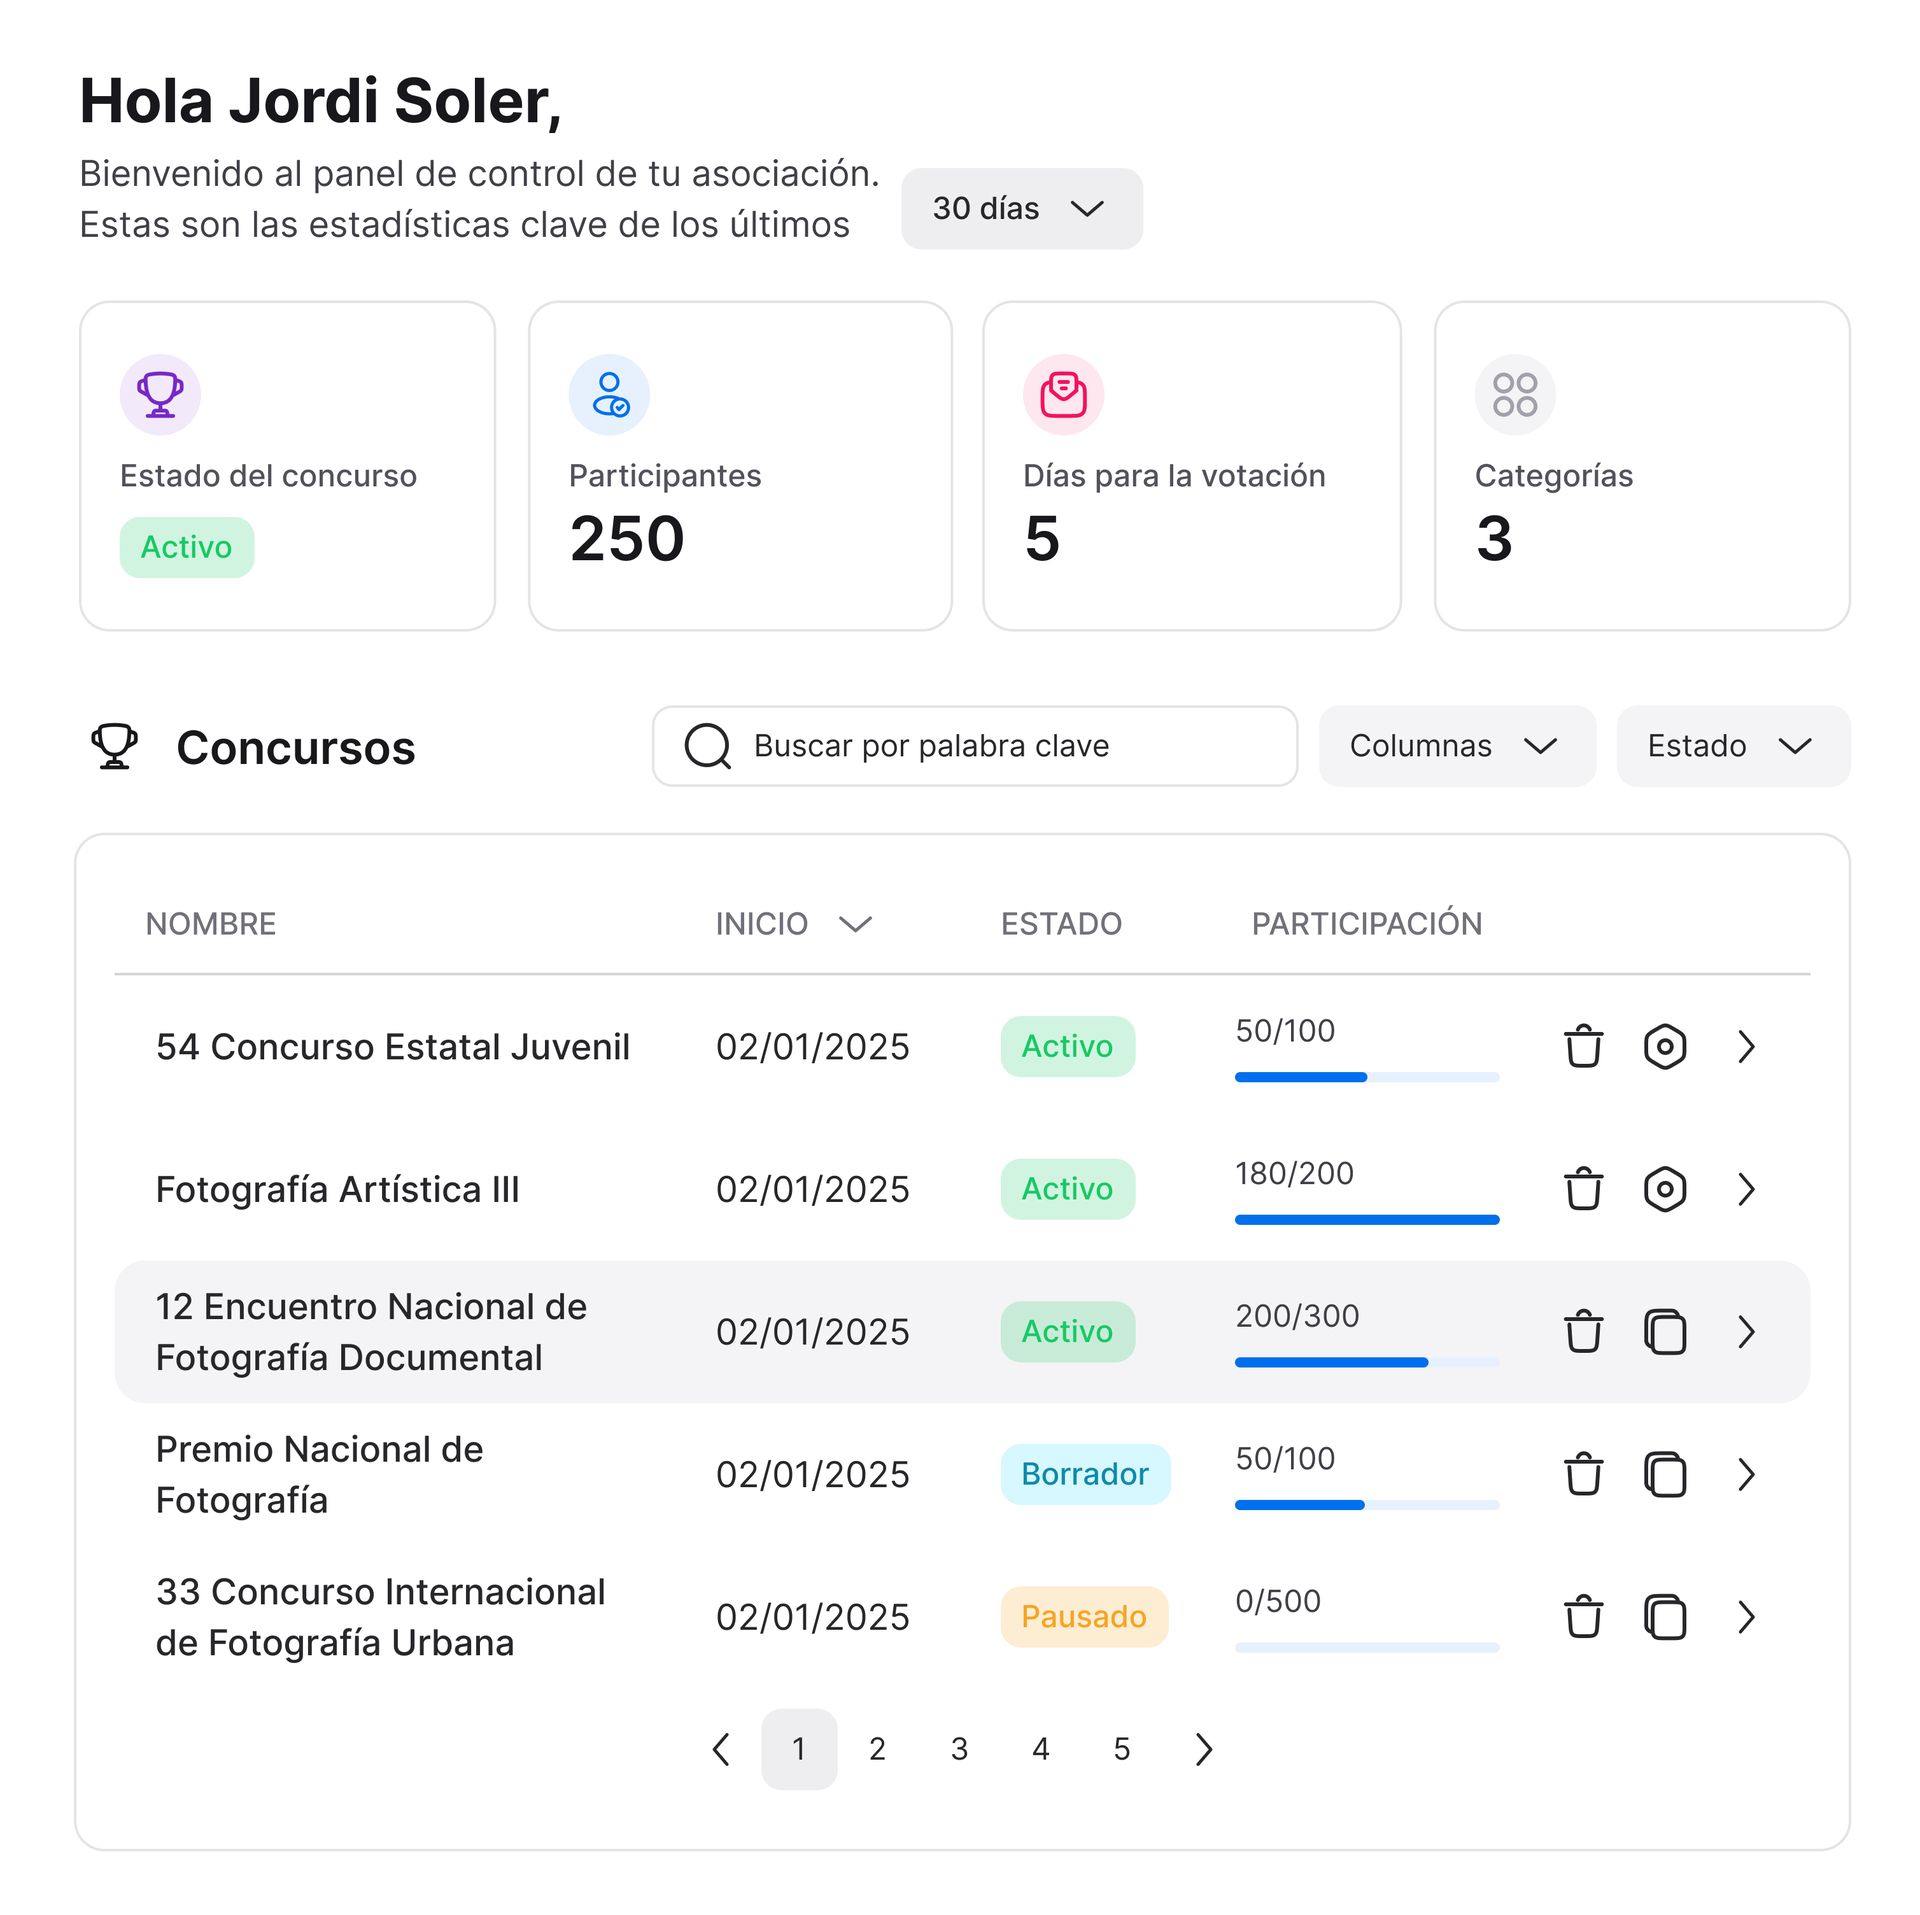Open settings icon for 54 Concurso Estatal Juvenil
This screenshot has height=1915, width=1920.
click(x=1664, y=1046)
